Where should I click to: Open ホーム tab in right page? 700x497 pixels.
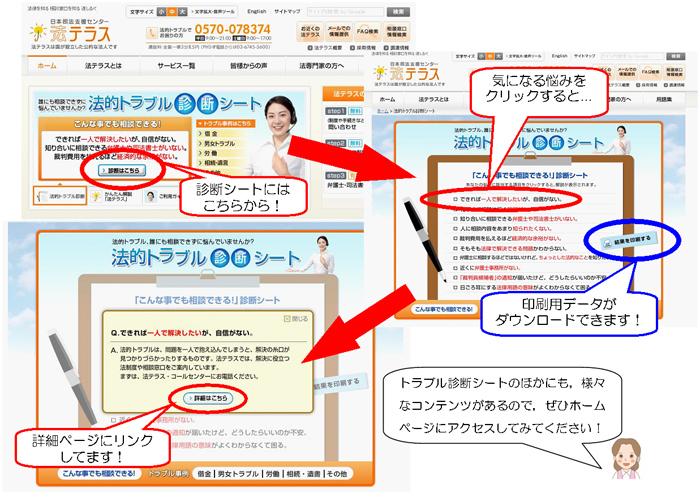click(387, 99)
